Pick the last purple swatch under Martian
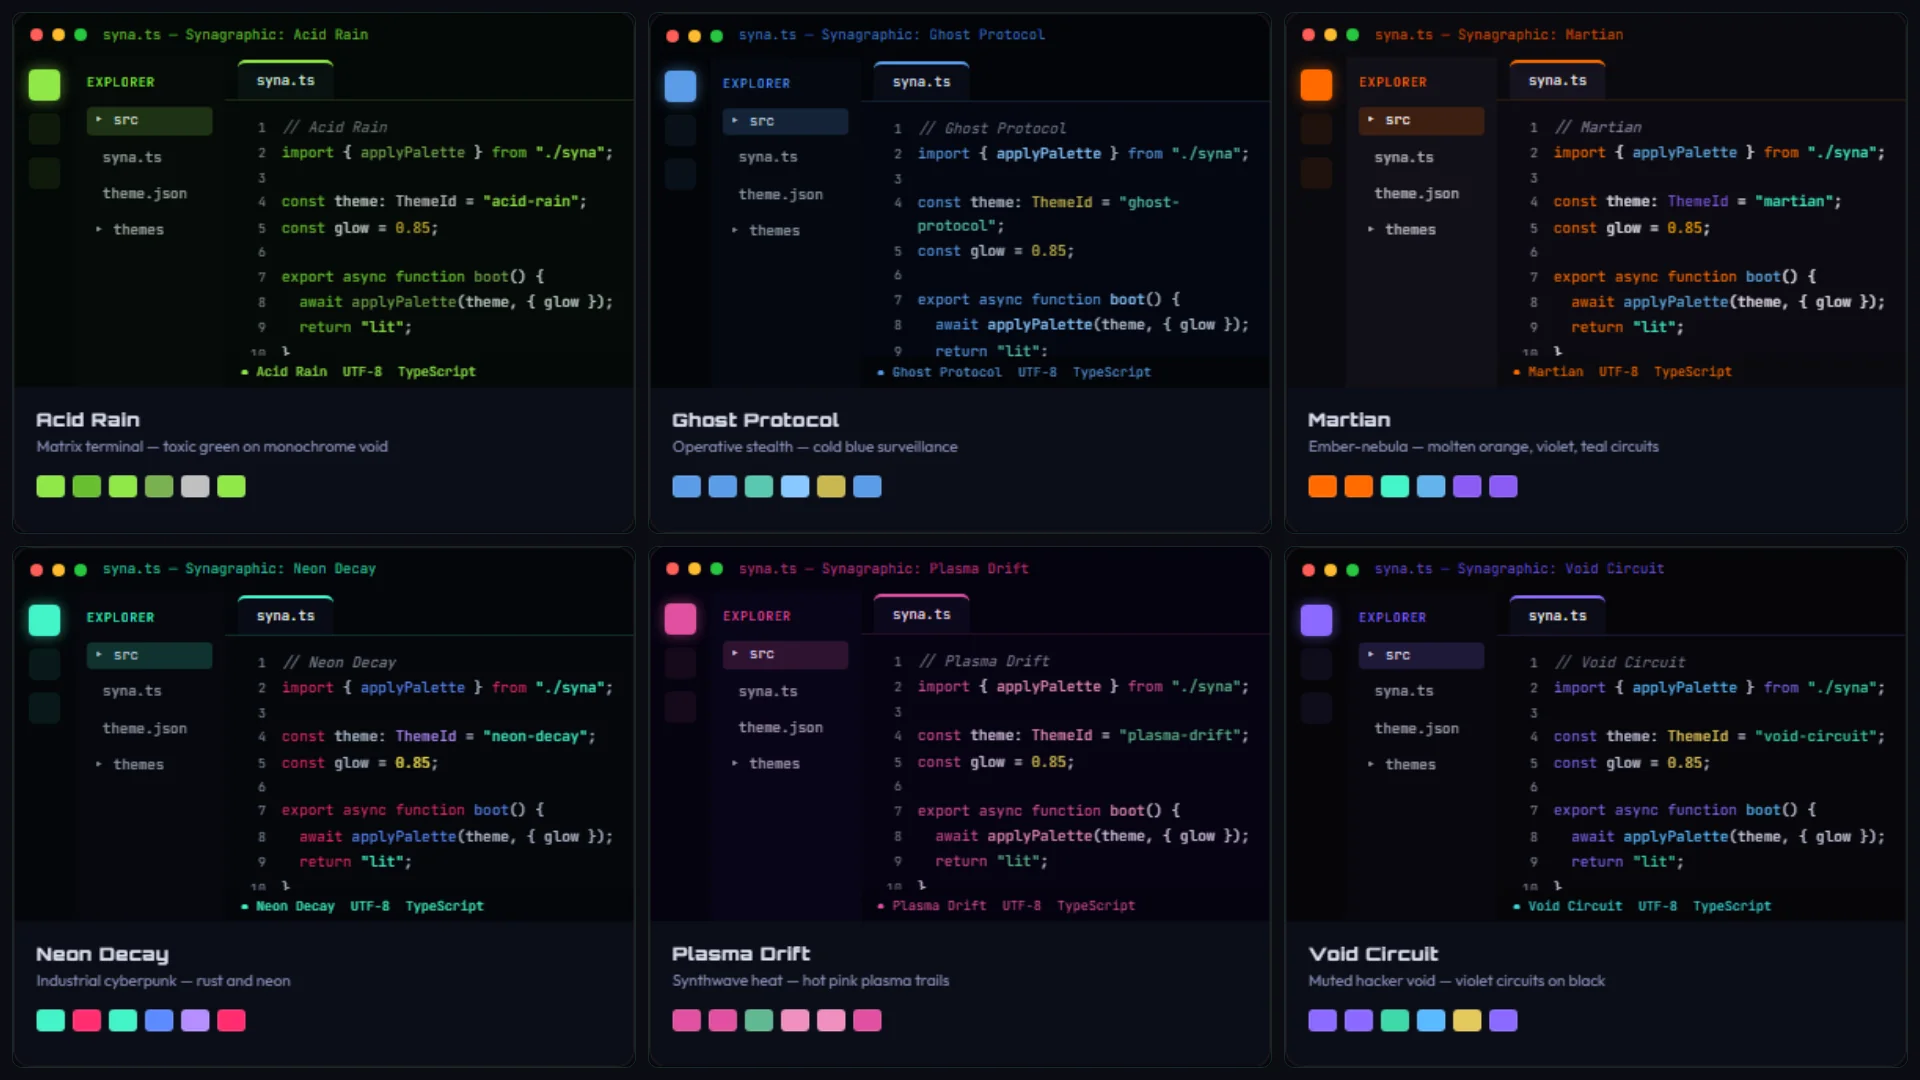Viewport: 1920px width, 1080px height. click(x=1503, y=486)
